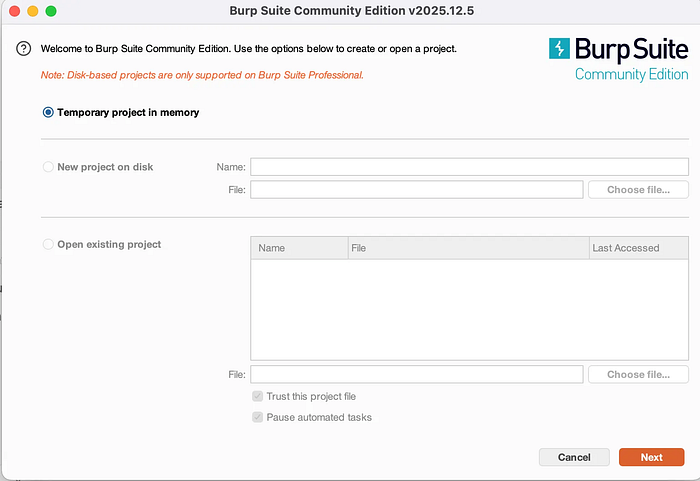Viewport: 700px width, 481px height.
Task: Click the new project File input field
Action: [x=417, y=190]
